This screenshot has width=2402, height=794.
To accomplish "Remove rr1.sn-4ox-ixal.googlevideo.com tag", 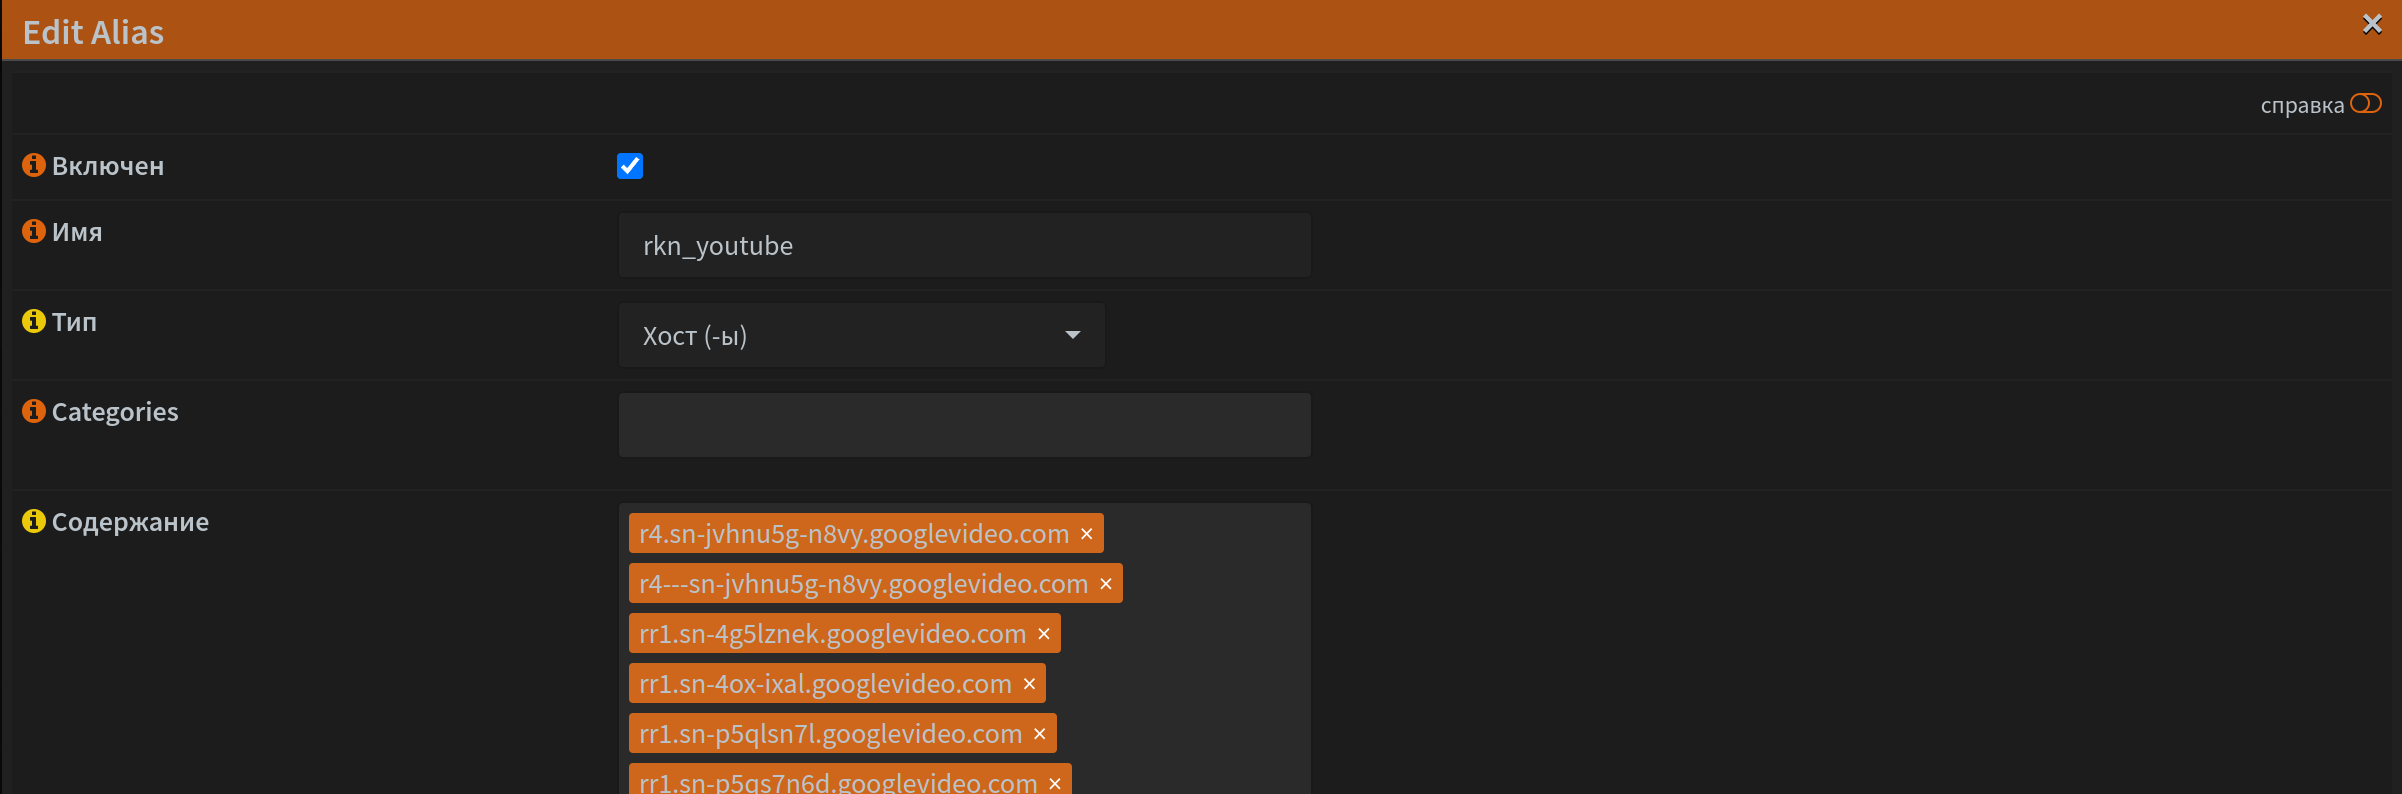I will (x=1029, y=684).
